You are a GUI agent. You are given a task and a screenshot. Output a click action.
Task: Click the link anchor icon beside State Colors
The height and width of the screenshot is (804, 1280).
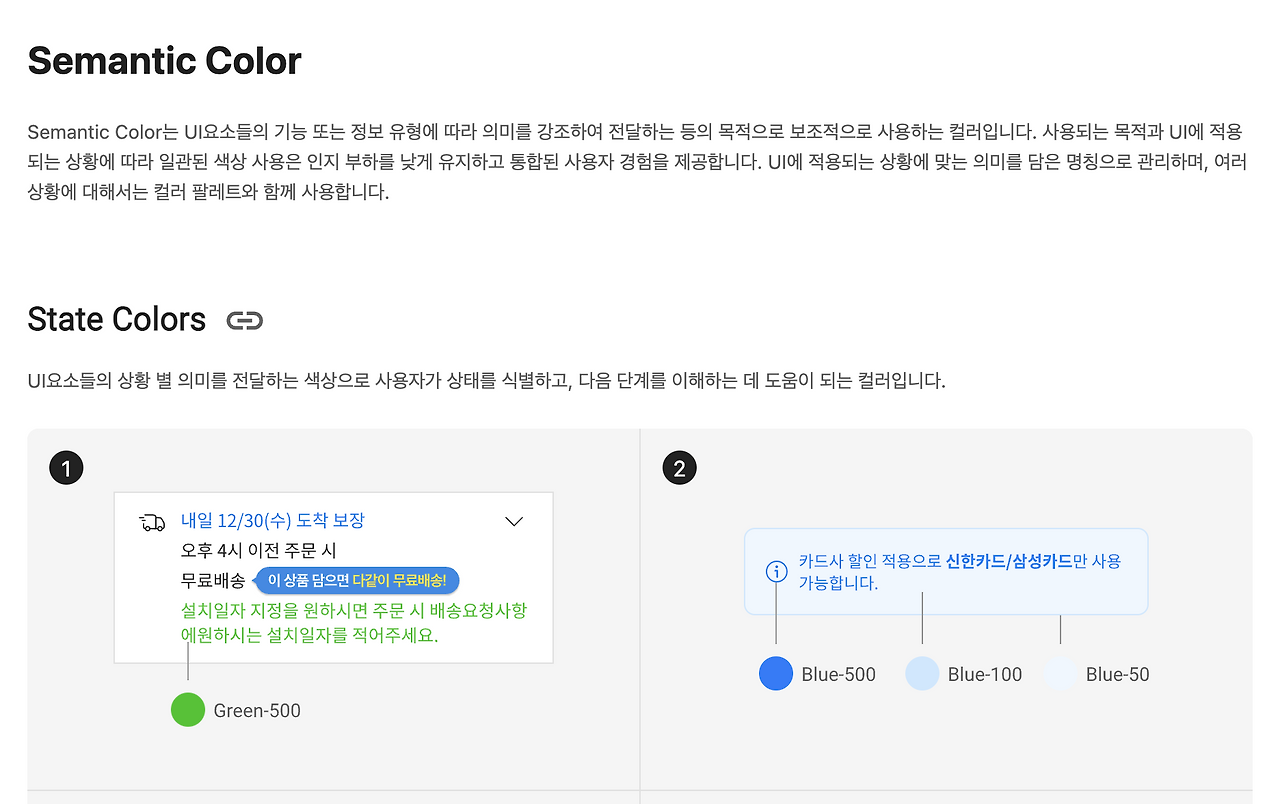point(244,320)
